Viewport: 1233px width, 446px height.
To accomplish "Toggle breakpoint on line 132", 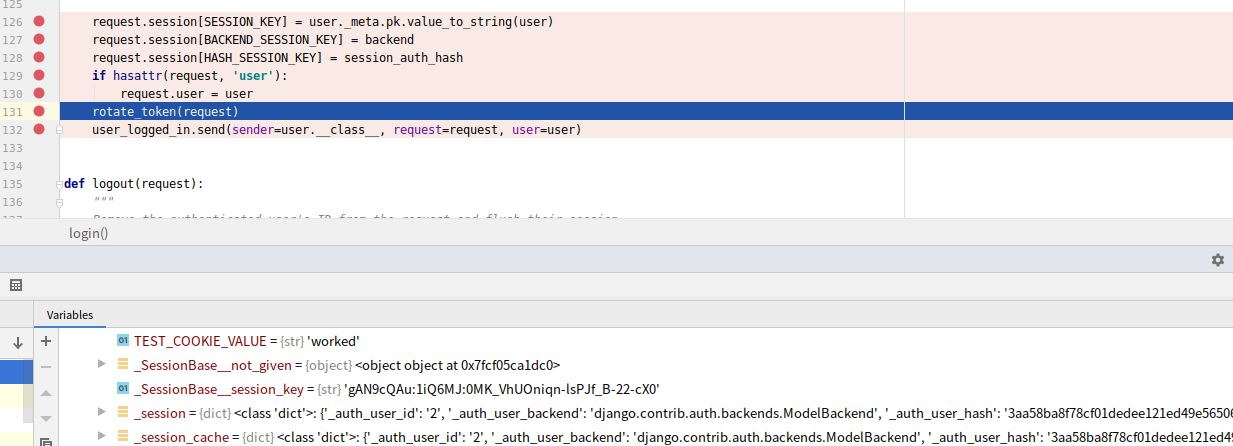I will coord(39,129).
